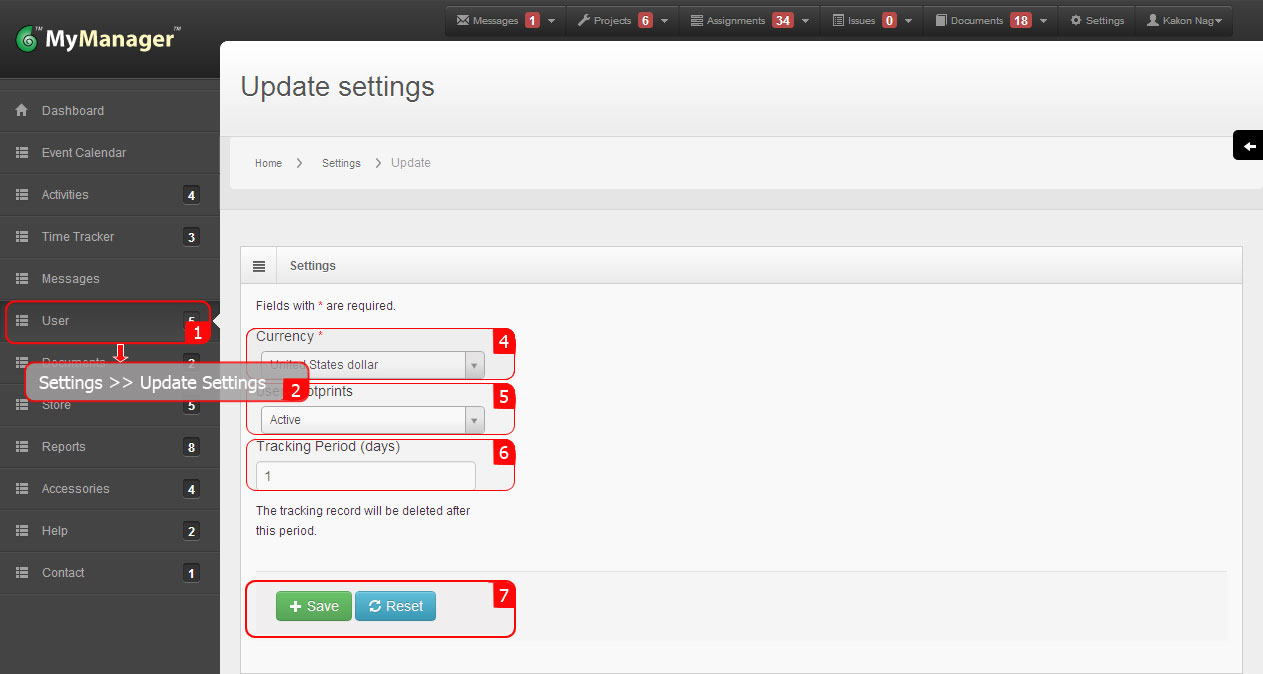
Task: Open Event Calendar from the sidebar
Action: click(x=84, y=153)
